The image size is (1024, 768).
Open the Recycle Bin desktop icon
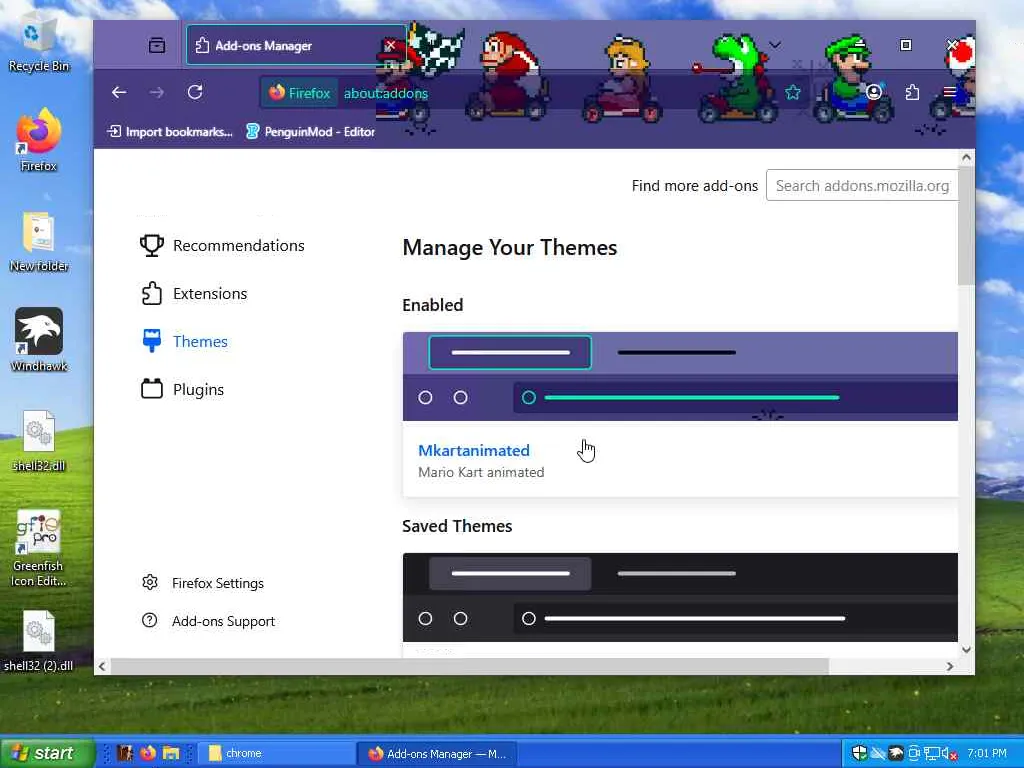tap(39, 44)
